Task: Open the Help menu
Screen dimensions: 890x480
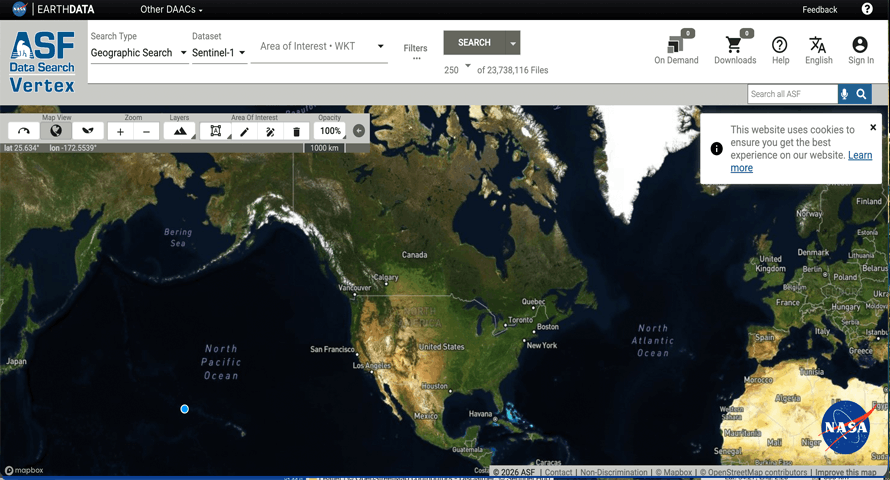Action: tap(780, 50)
